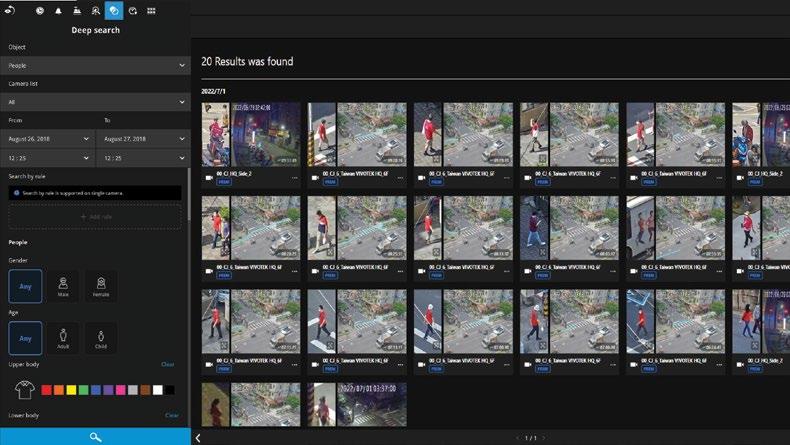Pick the orange upper body color swatch
Screen dimensions: 790x445
(x=59, y=390)
